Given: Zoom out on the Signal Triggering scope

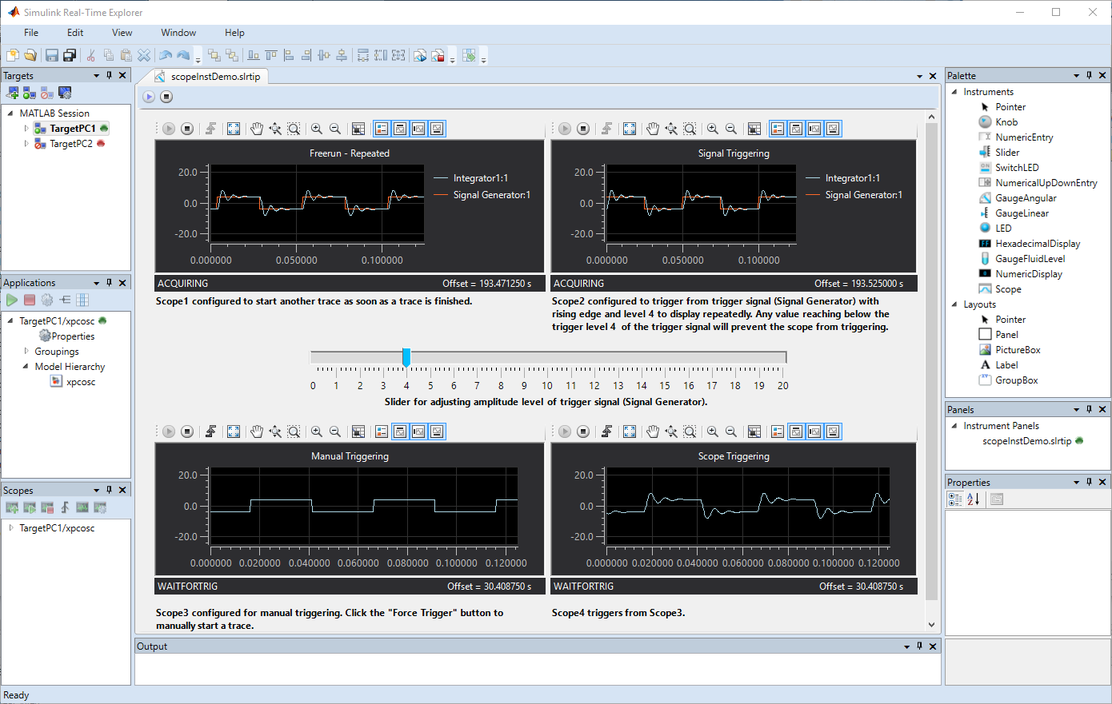Looking at the screenshot, I should [730, 128].
